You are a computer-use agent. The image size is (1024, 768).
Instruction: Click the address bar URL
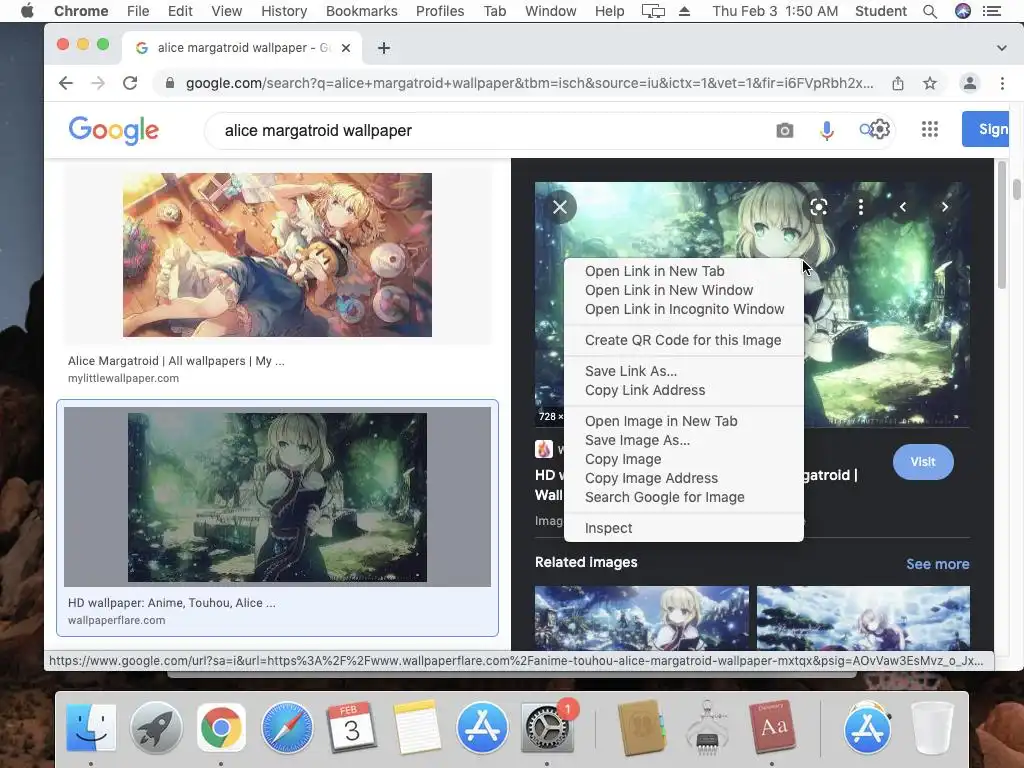pyautogui.click(x=529, y=83)
